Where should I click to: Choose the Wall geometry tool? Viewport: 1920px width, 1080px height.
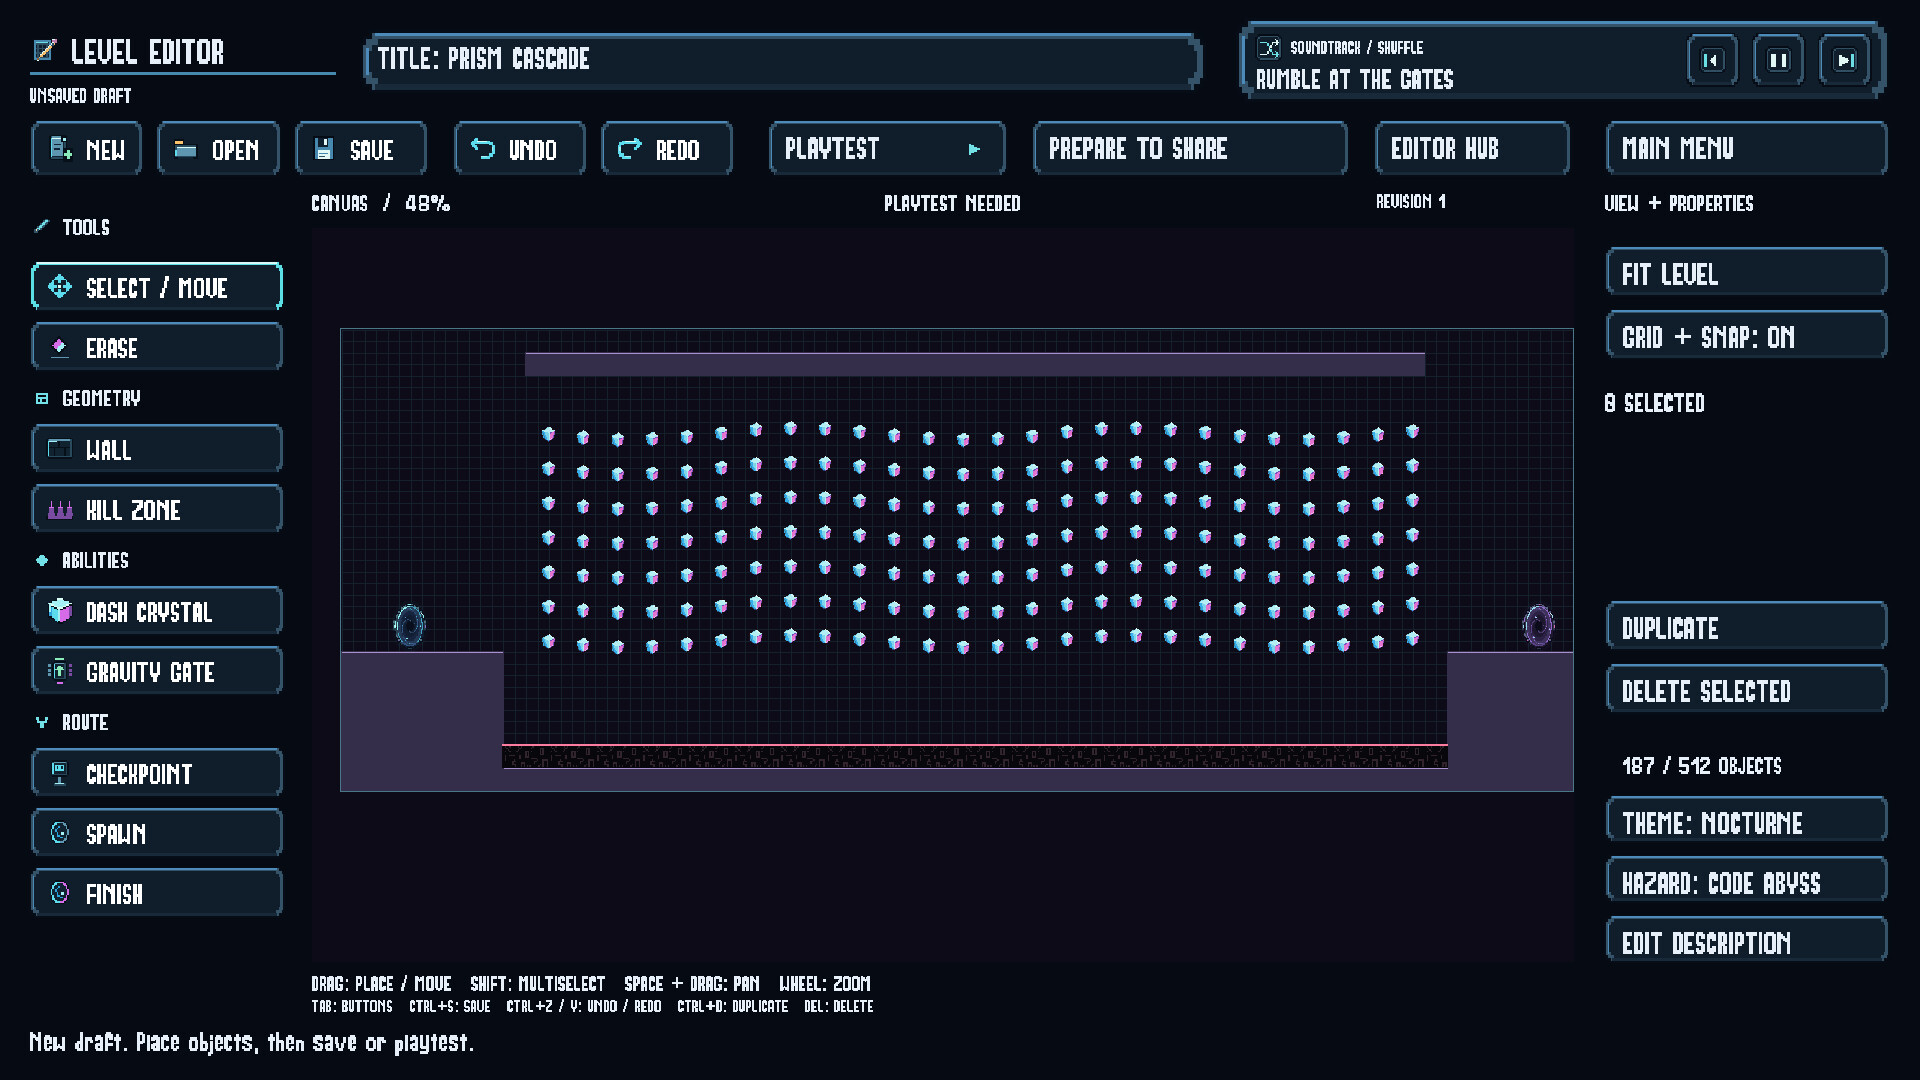(x=157, y=449)
